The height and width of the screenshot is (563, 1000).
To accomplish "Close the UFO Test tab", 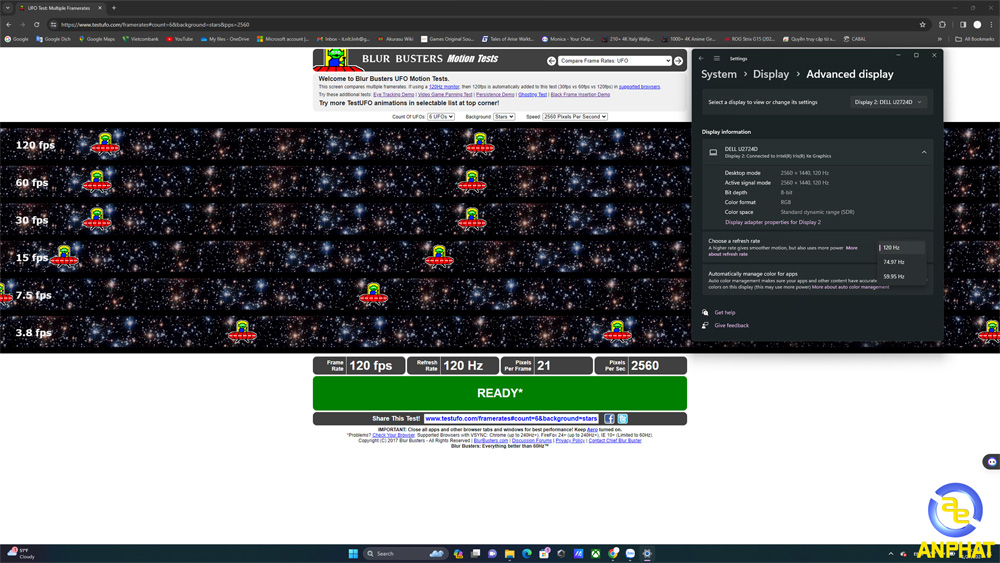I will click(x=100, y=8).
